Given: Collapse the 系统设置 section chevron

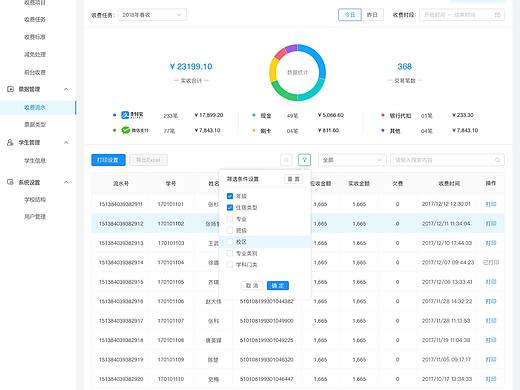Looking at the screenshot, I should pos(66,182).
